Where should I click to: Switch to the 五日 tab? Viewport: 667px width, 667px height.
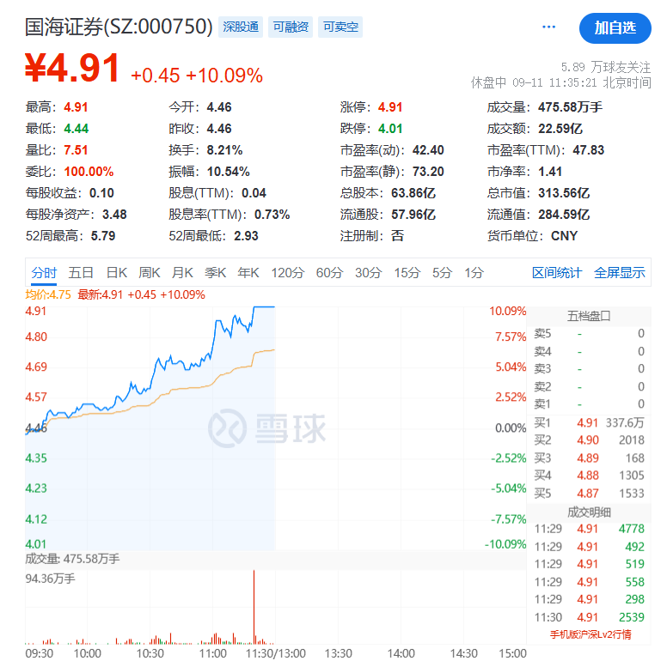(x=81, y=273)
